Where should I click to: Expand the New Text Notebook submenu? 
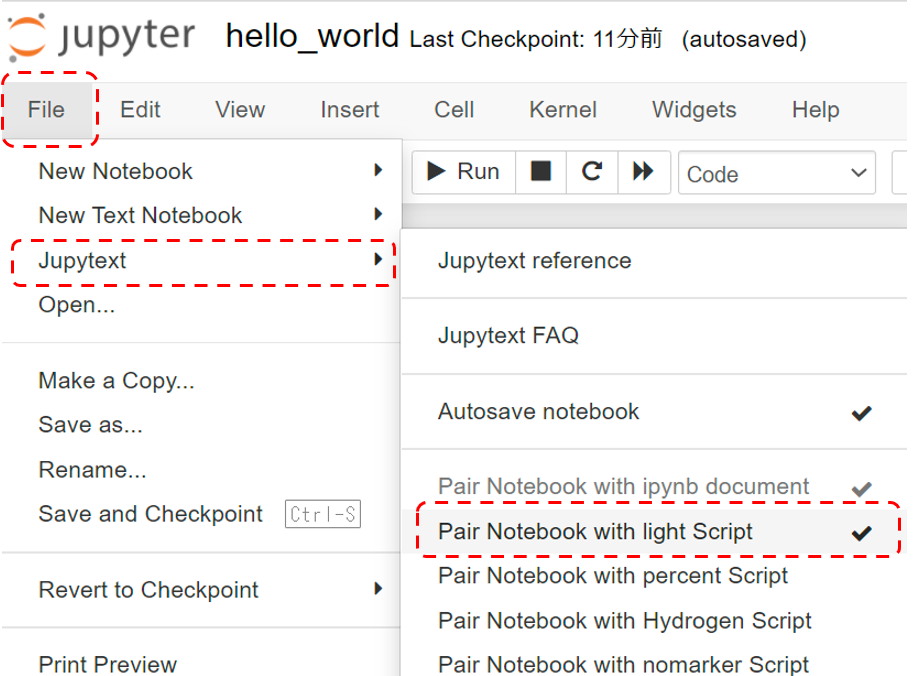pos(201,216)
